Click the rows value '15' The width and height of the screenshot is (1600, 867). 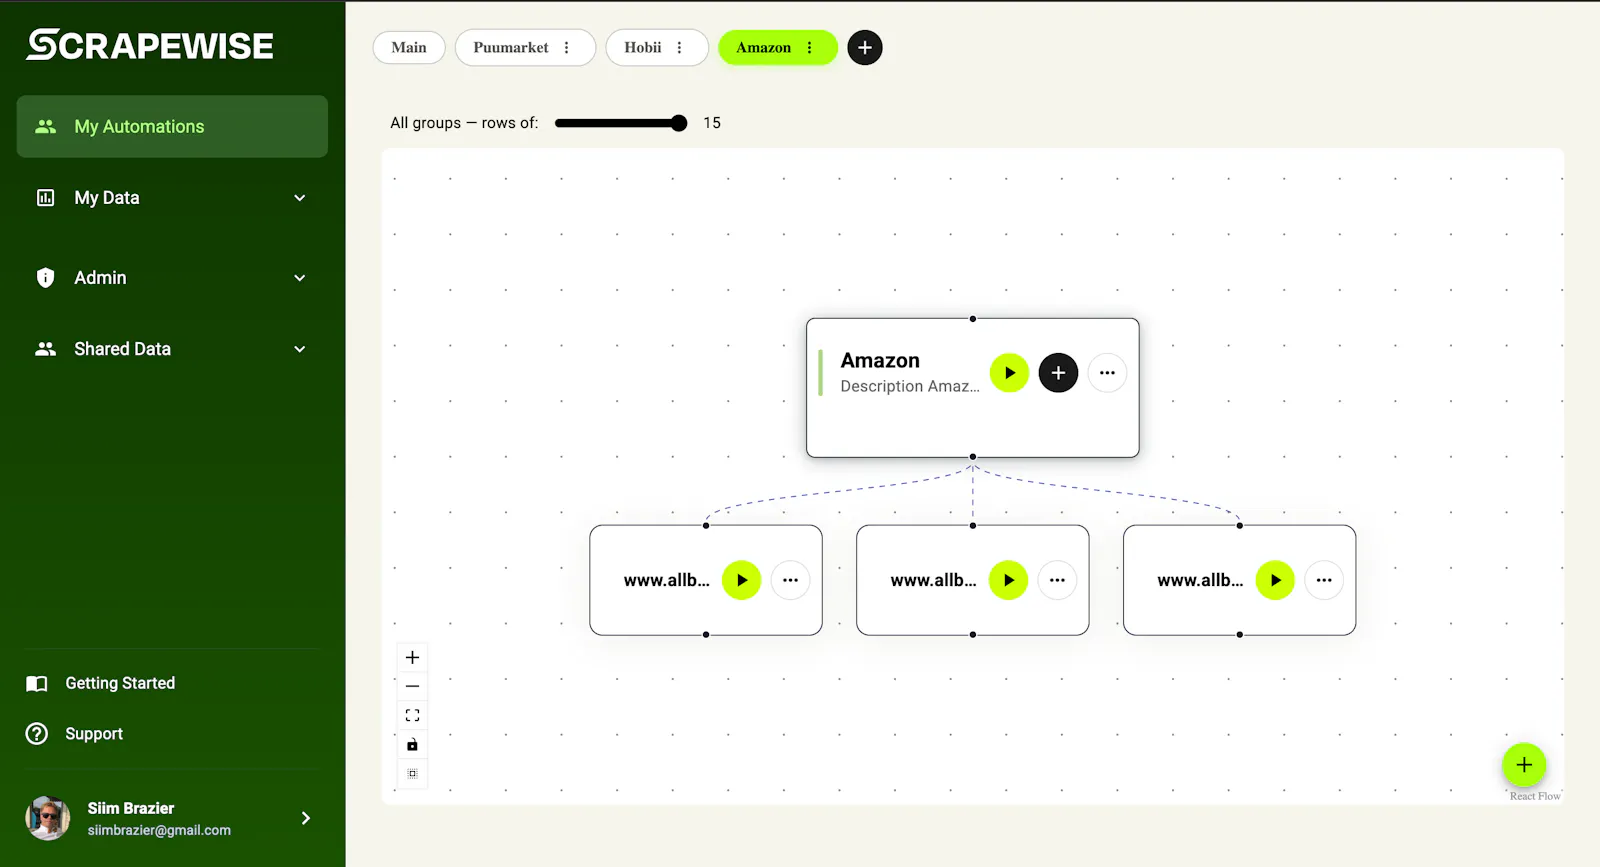[712, 123]
